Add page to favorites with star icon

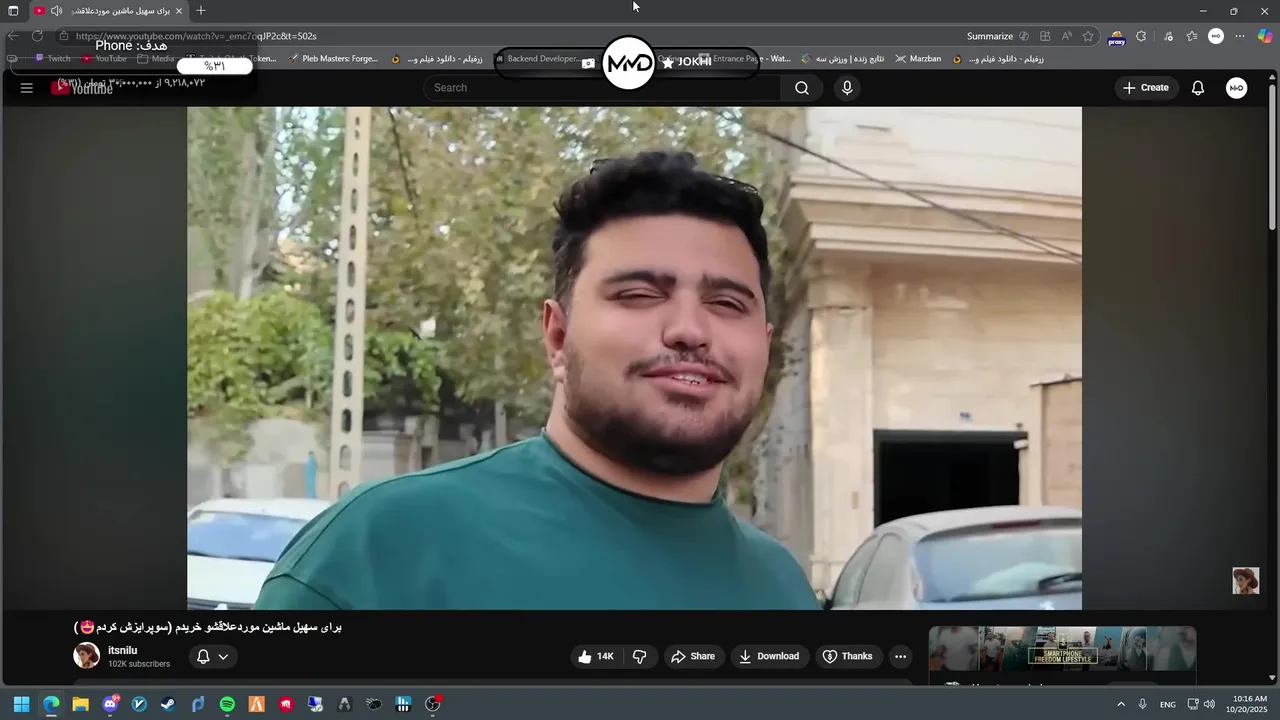point(1088,36)
